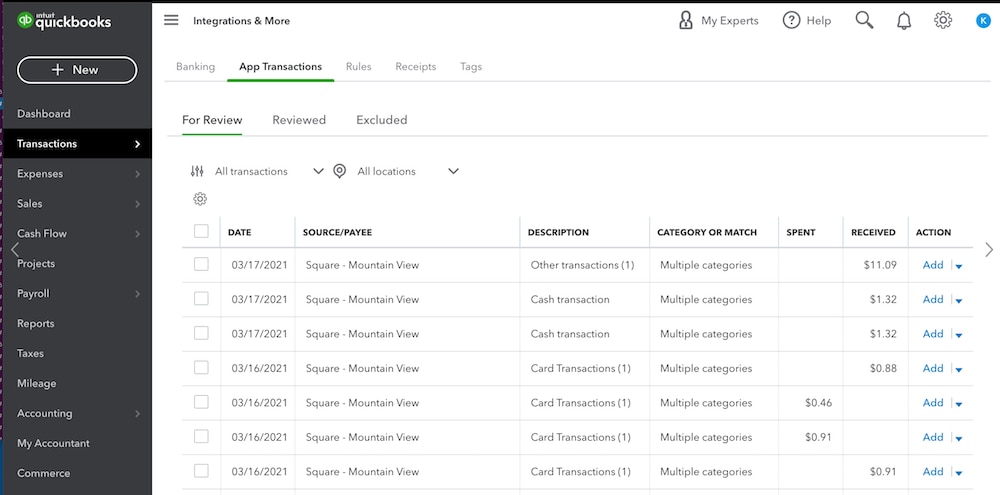Open Taxes in sidebar
Screen dimensions: 1000x495
pyautogui.click(x=31, y=353)
